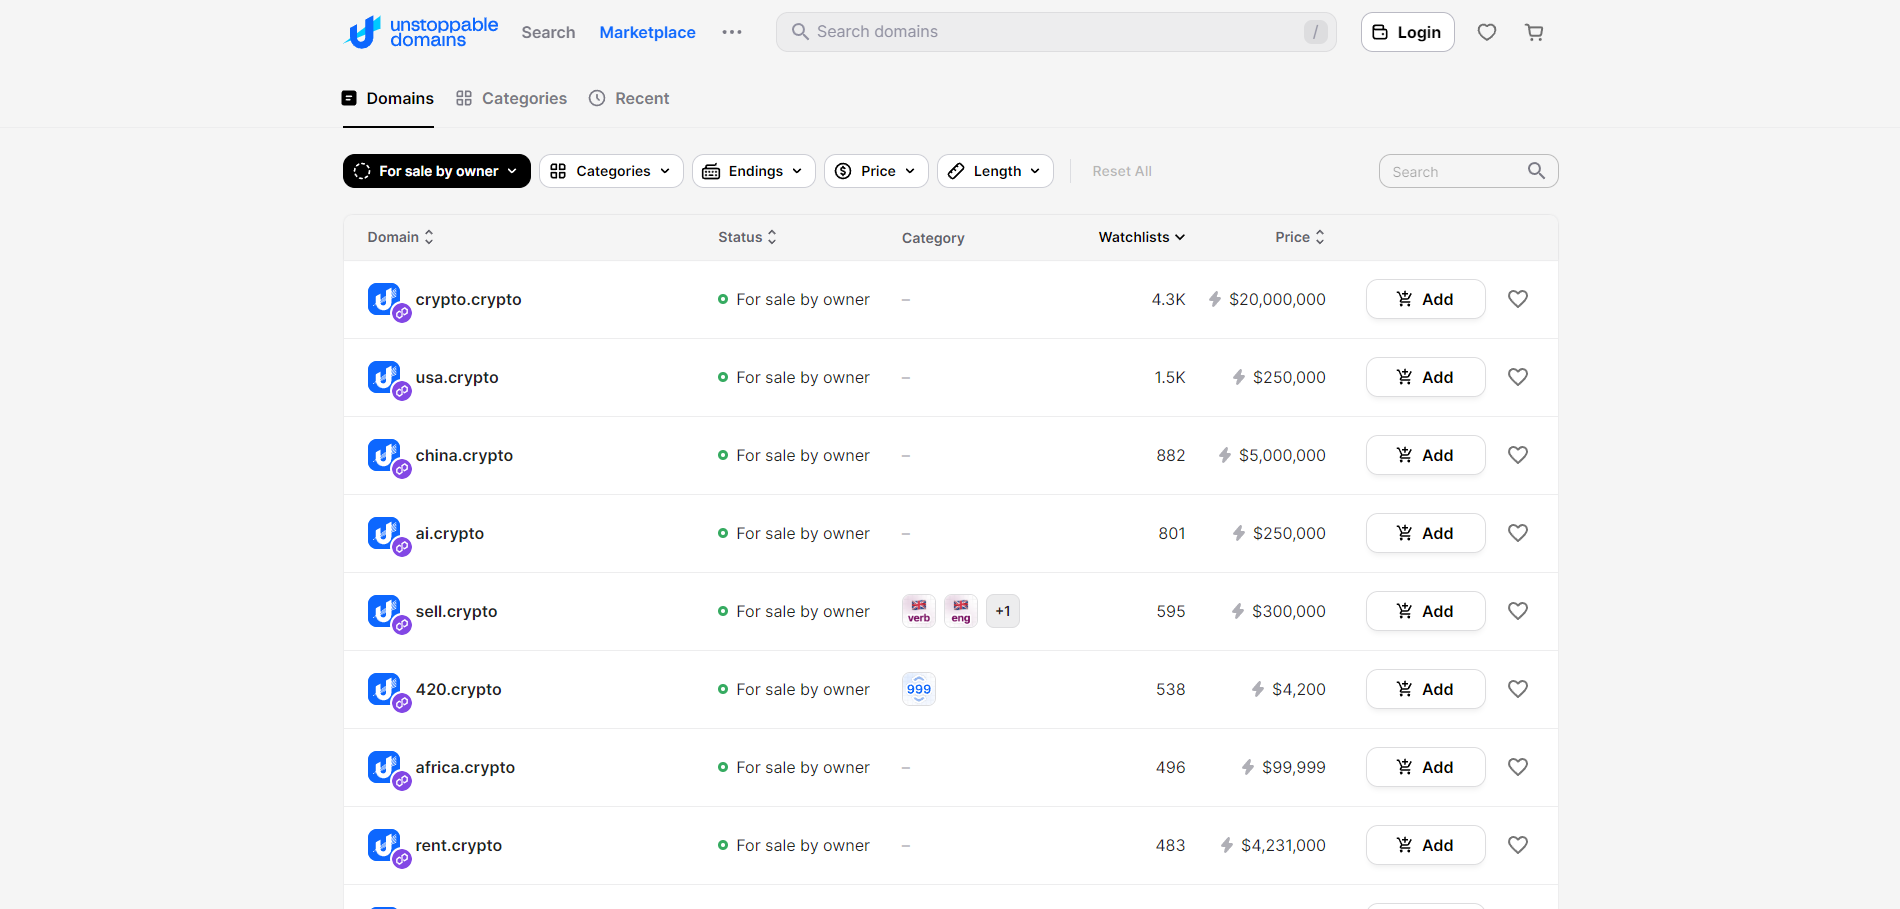Sort table by Watchlists column

[x=1142, y=237]
